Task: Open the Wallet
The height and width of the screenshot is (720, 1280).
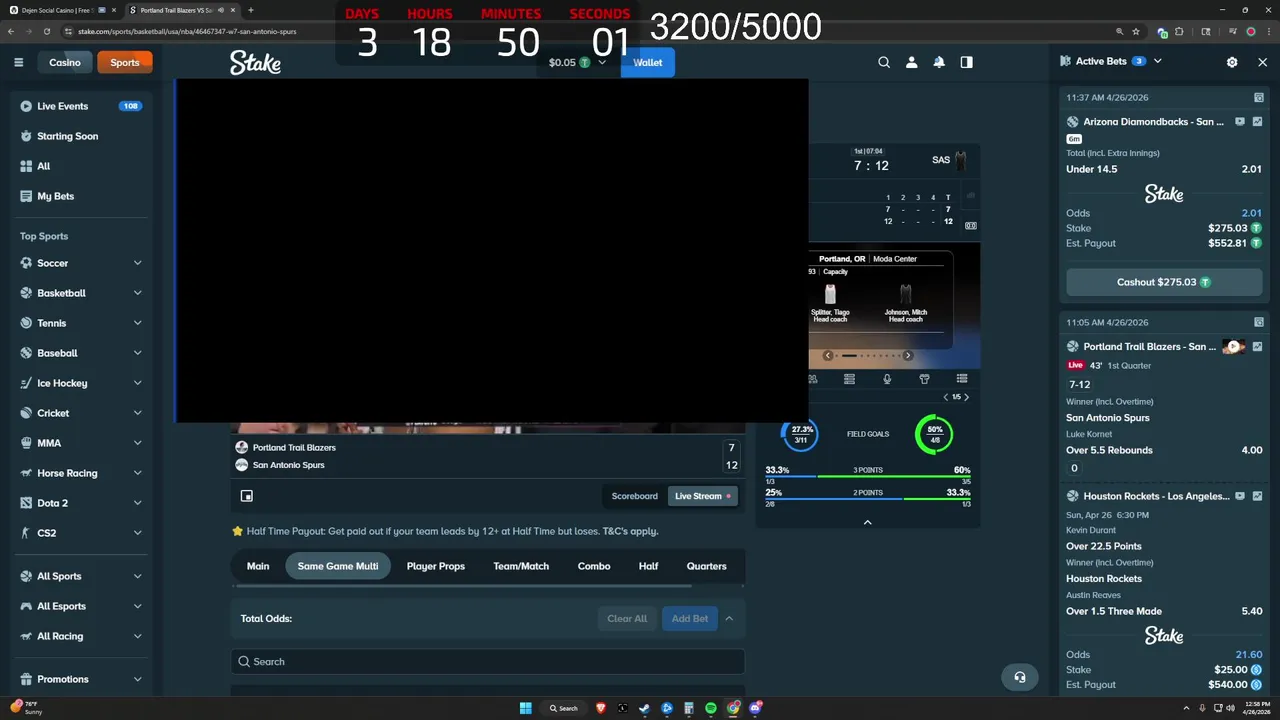Action: [648, 62]
